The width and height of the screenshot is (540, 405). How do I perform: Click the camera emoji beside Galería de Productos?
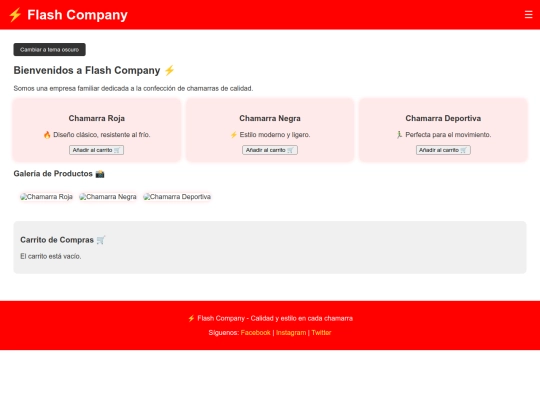click(x=100, y=174)
